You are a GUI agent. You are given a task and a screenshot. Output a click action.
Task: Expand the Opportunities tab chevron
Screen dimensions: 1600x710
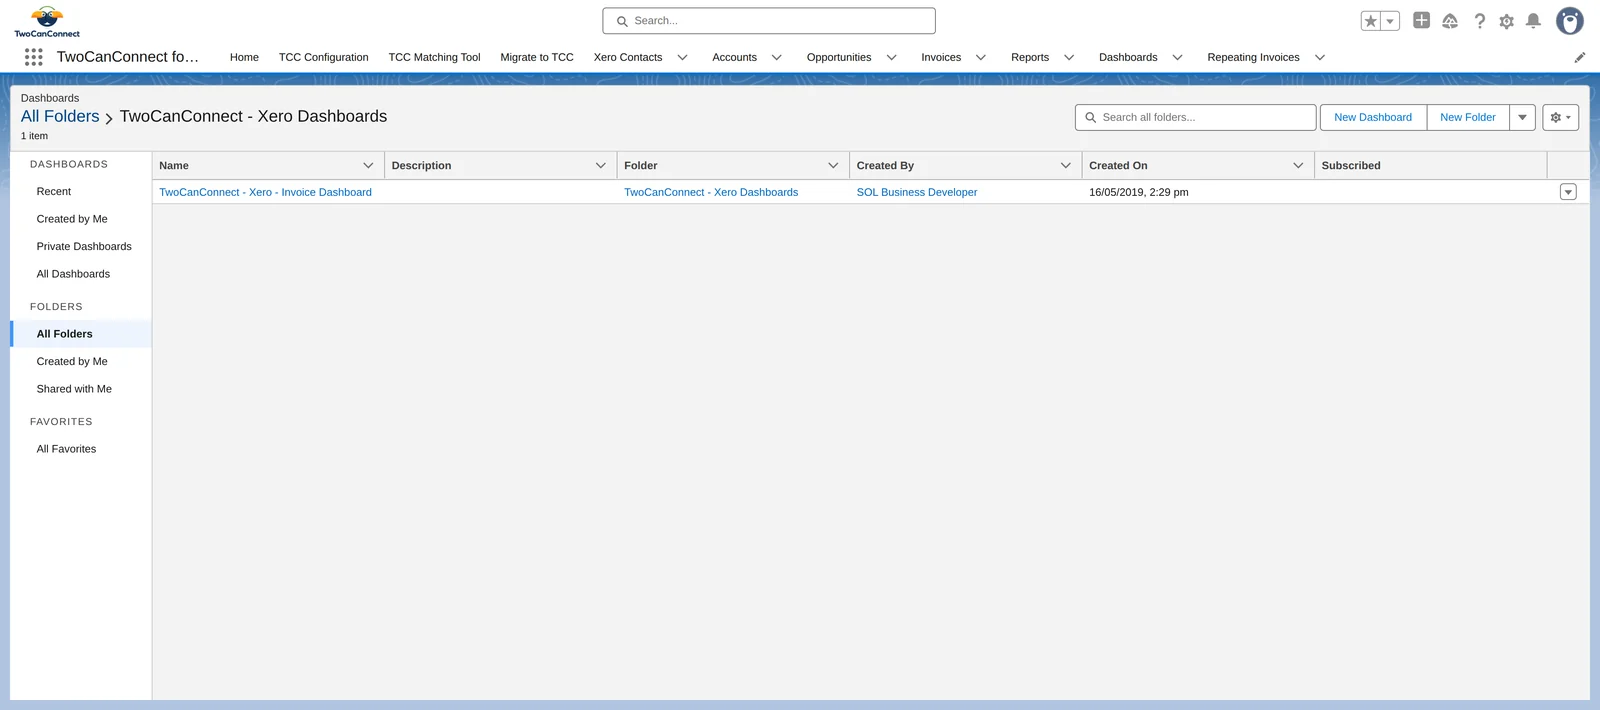point(892,57)
